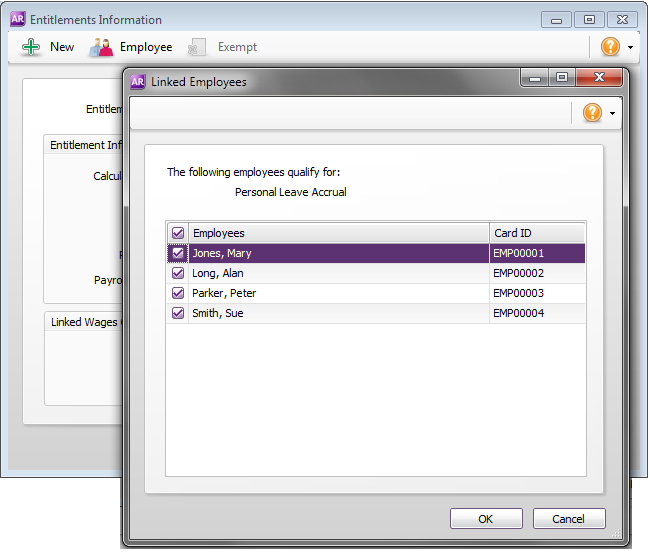Deselect the Smith, Sue checkbox
650x554 pixels.
point(178,313)
